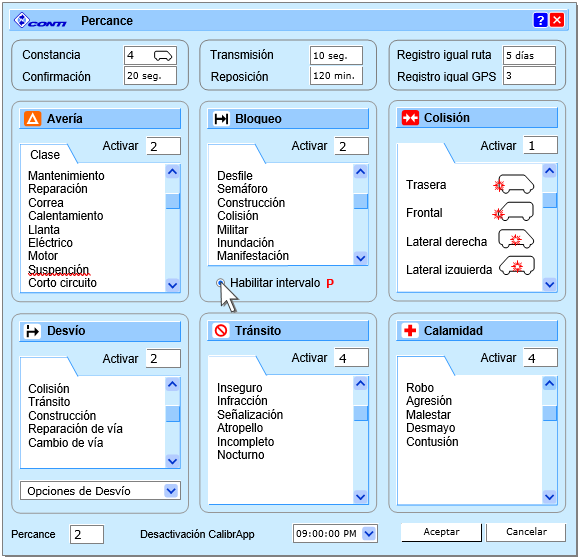The width and height of the screenshot is (579, 558).
Task: Click the orange Avería warning triangle icon
Action: (32, 119)
